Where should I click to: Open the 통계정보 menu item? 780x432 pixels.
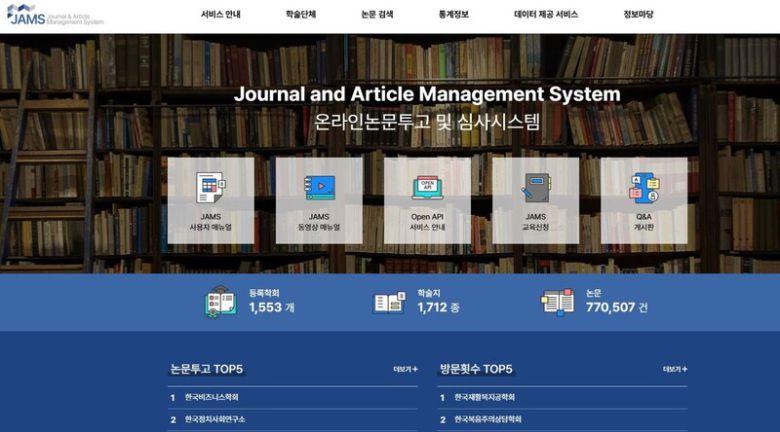click(x=453, y=15)
